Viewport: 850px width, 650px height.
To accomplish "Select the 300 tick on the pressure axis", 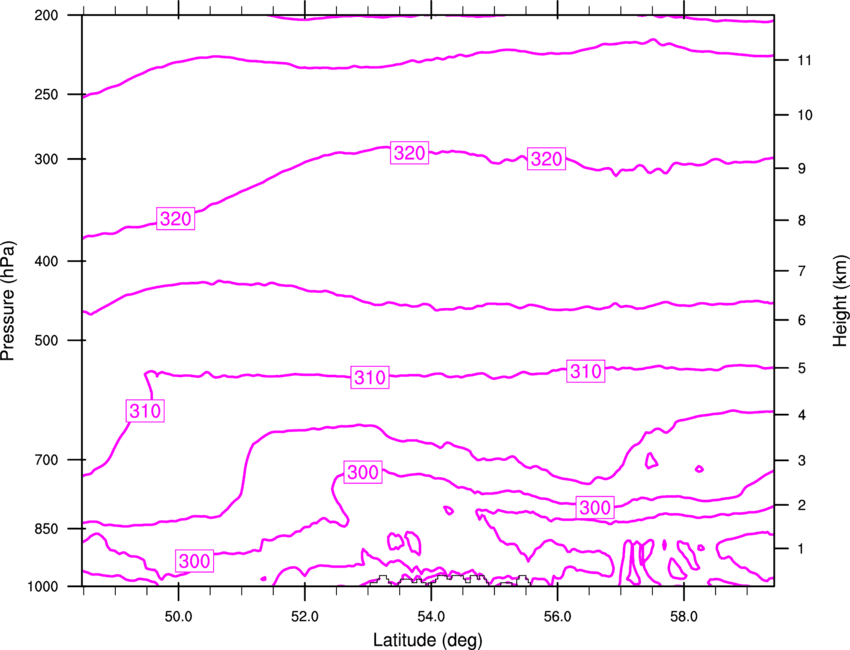I will point(46,159).
